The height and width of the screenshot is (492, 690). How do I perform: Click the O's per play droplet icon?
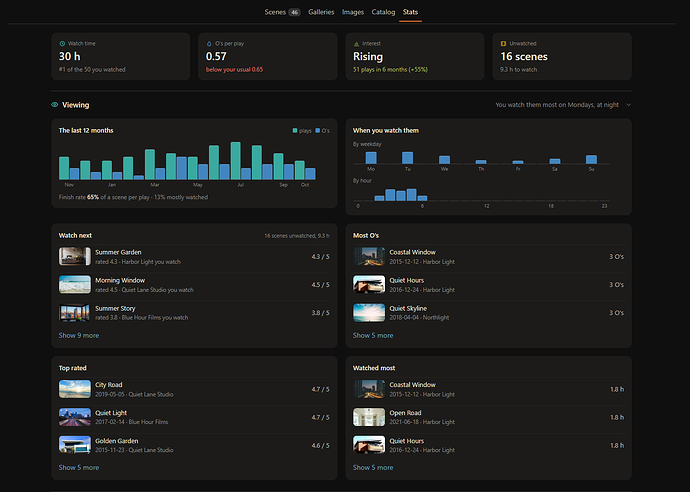point(209,44)
